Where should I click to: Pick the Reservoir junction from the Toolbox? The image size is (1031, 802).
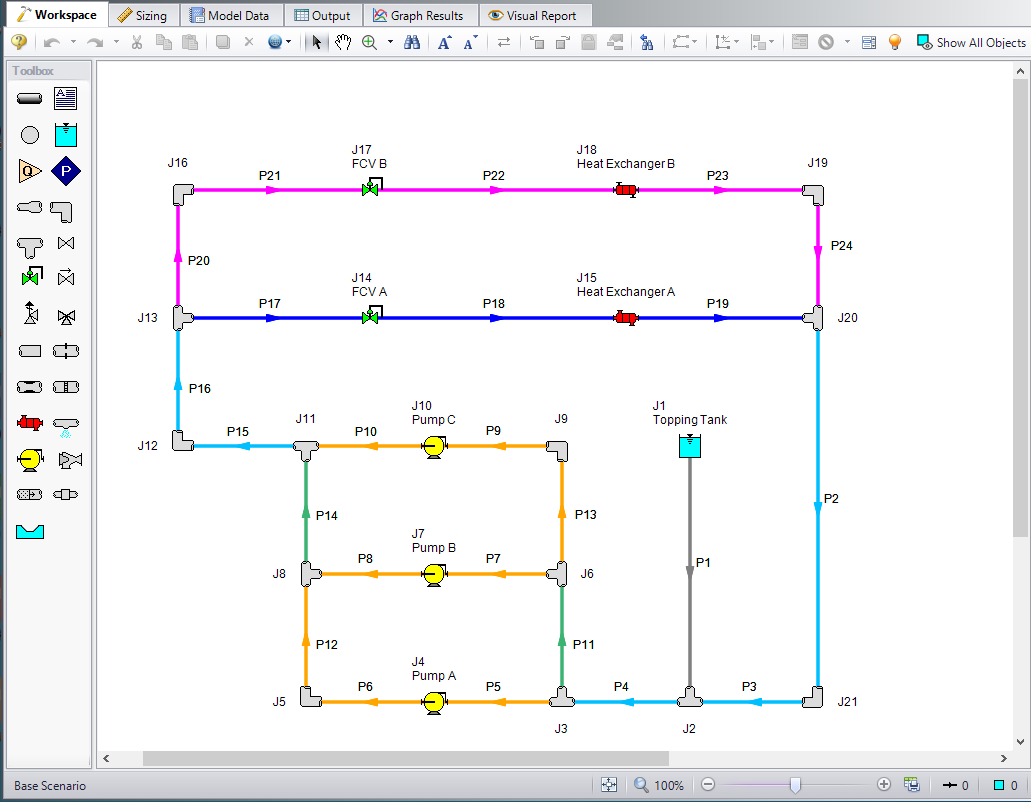(65, 135)
